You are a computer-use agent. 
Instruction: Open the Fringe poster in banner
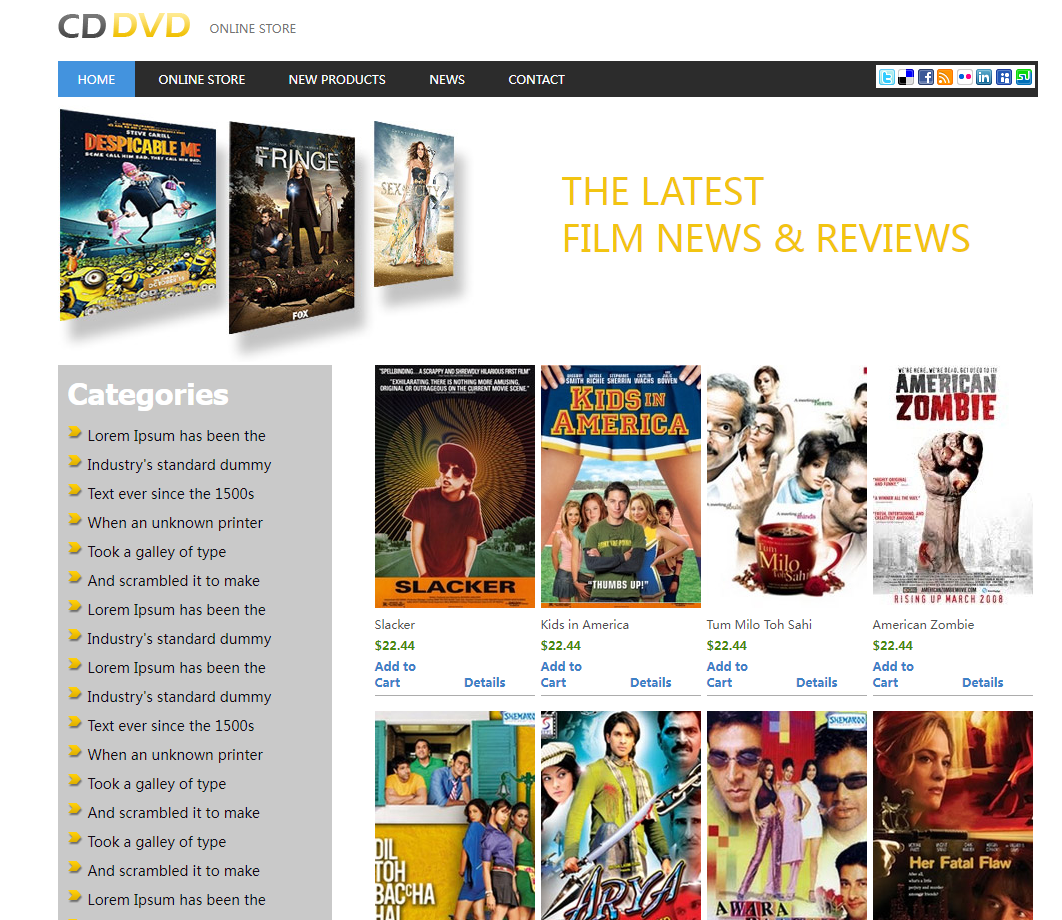[292, 228]
